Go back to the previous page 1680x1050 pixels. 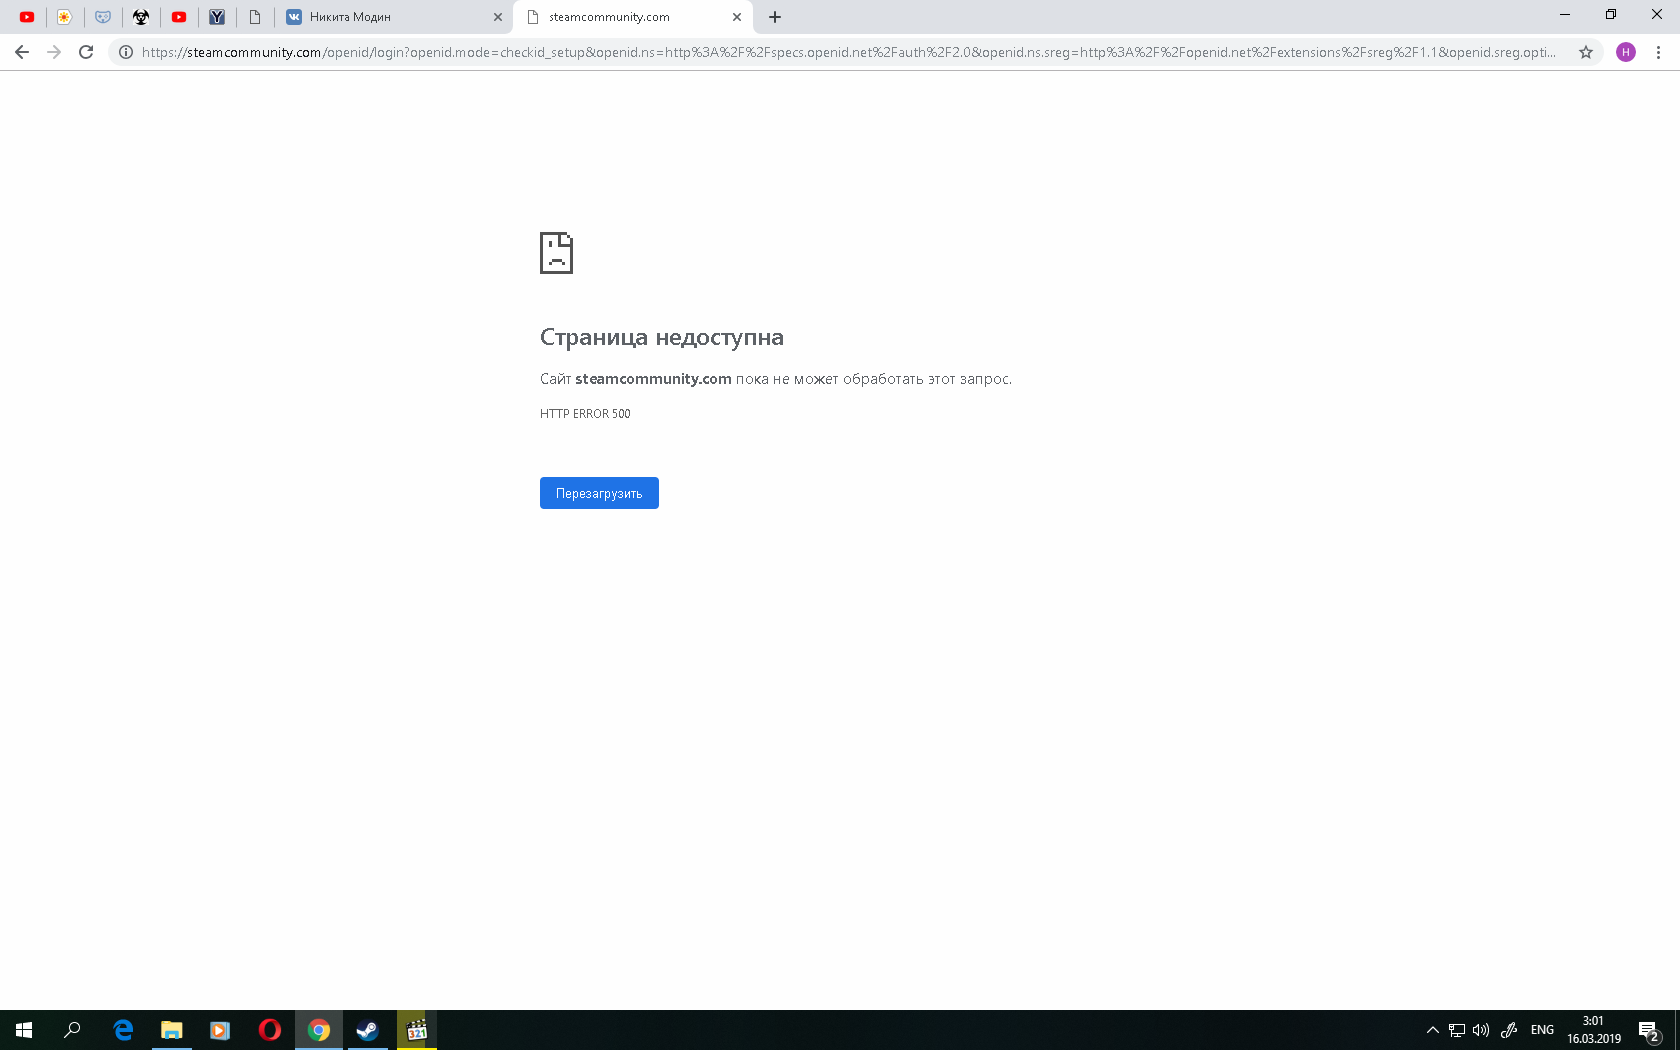[x=22, y=52]
